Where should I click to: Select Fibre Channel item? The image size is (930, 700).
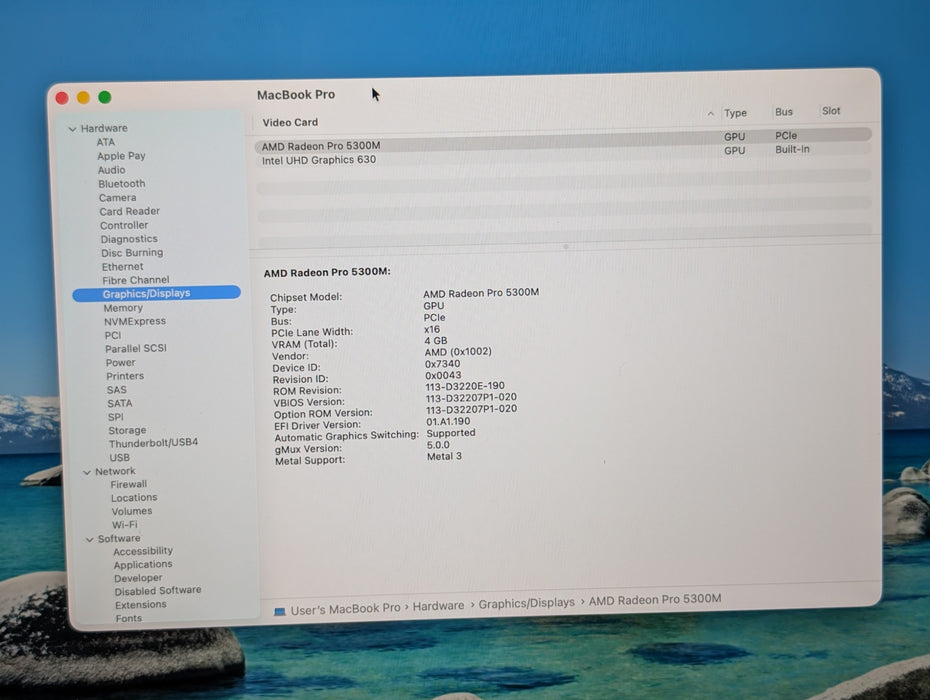point(135,280)
